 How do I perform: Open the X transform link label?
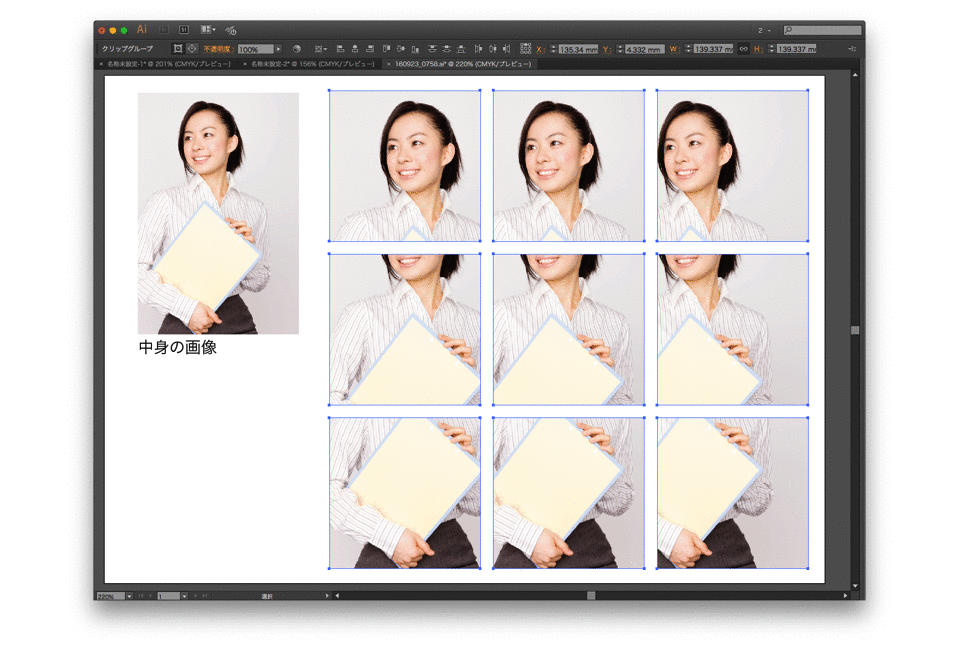pyautogui.click(x=540, y=49)
